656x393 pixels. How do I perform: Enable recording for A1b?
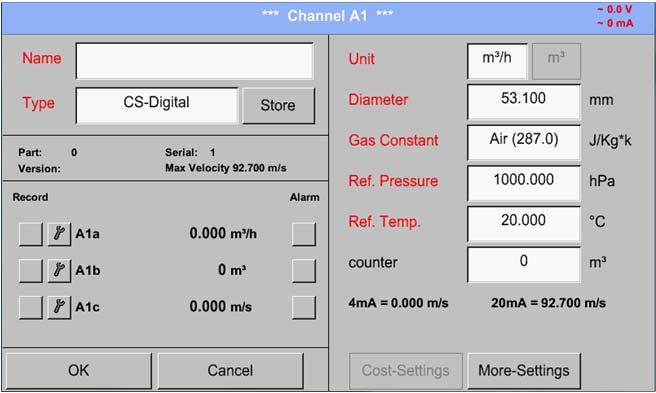pos(31,270)
